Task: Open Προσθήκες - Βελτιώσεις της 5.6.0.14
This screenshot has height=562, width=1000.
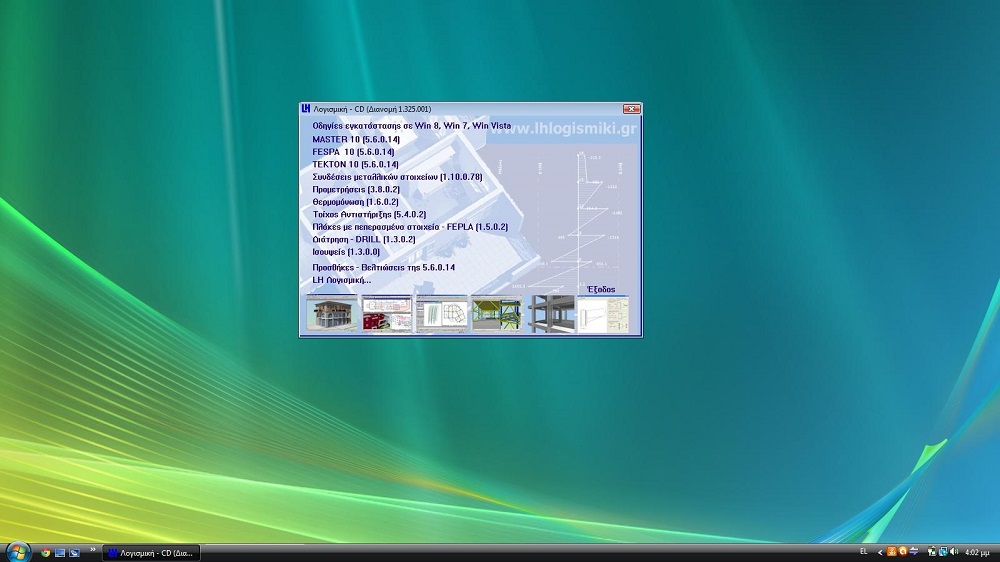Action: click(383, 267)
